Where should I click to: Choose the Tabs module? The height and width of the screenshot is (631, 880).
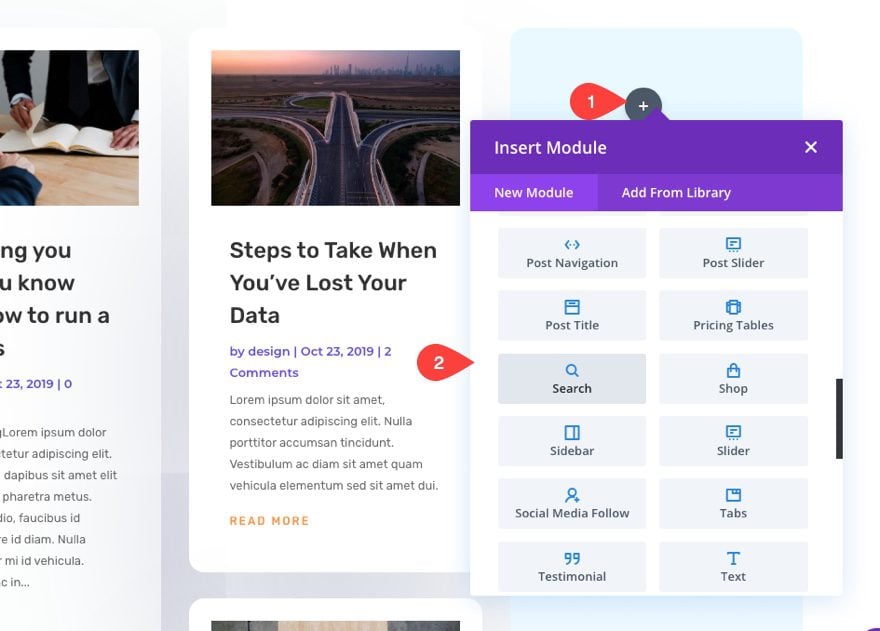[x=733, y=504]
